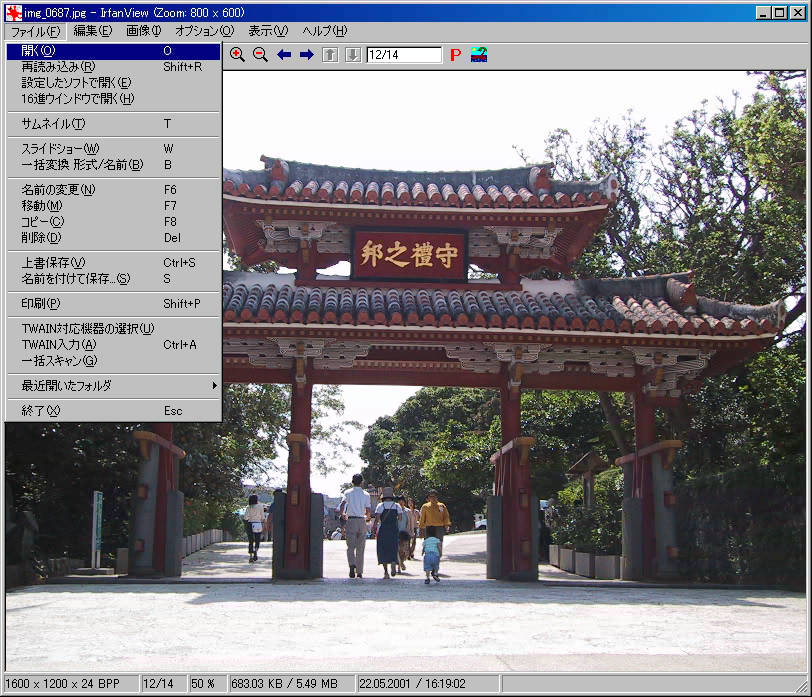Click the 12/14 image number field

click(x=403, y=55)
